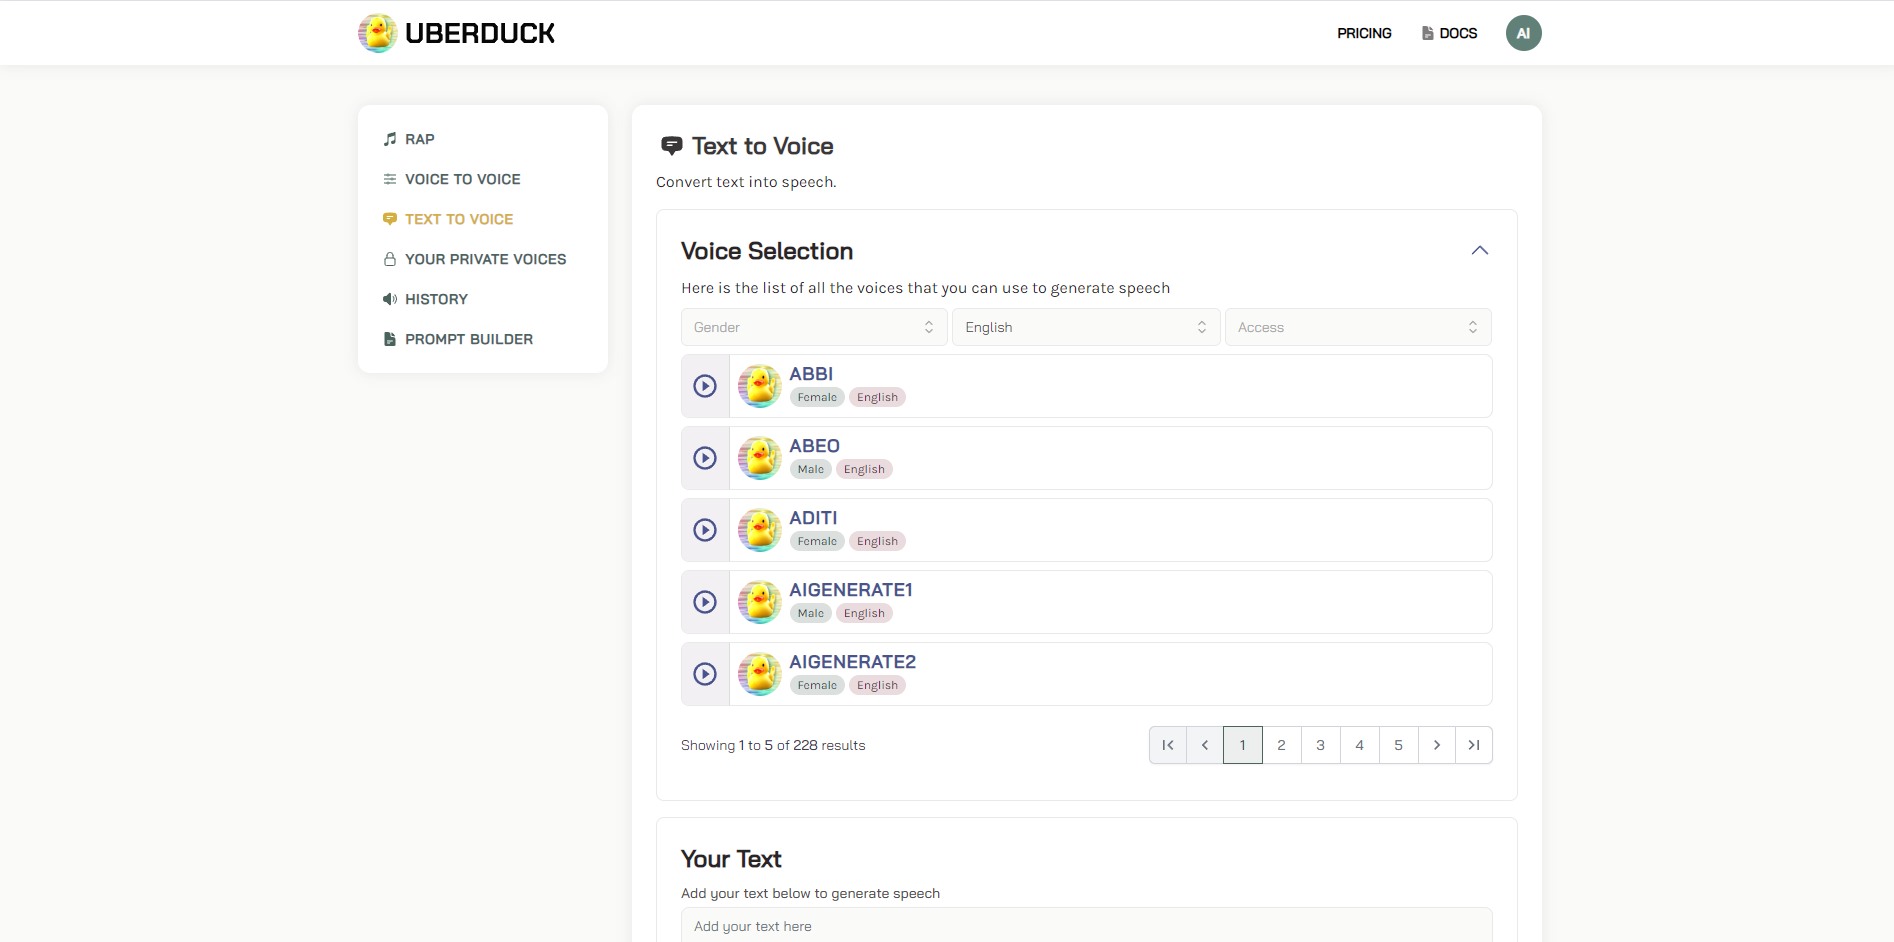Click the Text to Voice chat icon in sidebar
The image size is (1894, 942).
(390, 219)
